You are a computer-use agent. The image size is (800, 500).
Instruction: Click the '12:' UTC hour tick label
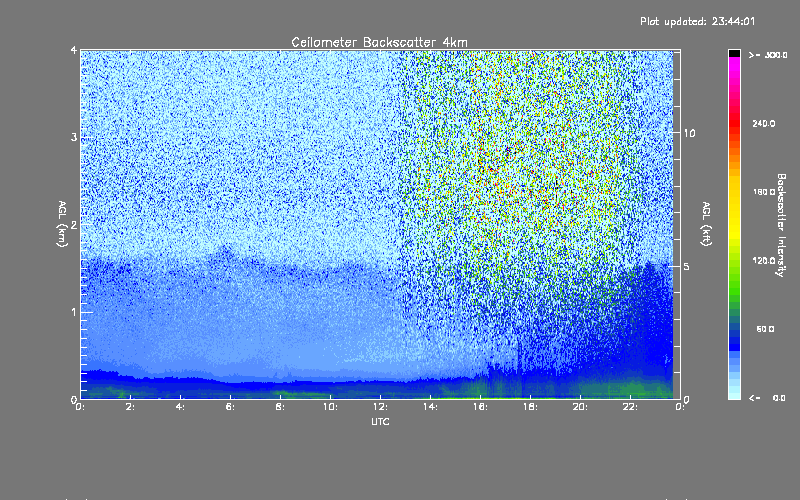[380, 407]
